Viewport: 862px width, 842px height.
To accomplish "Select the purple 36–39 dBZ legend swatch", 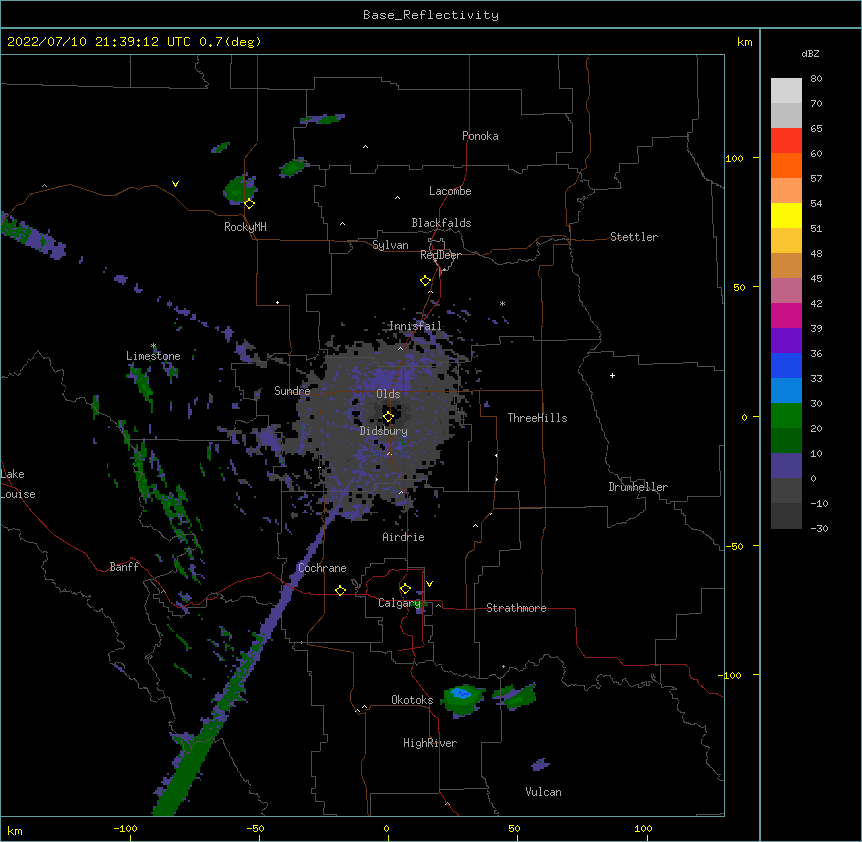I will tap(786, 340).
